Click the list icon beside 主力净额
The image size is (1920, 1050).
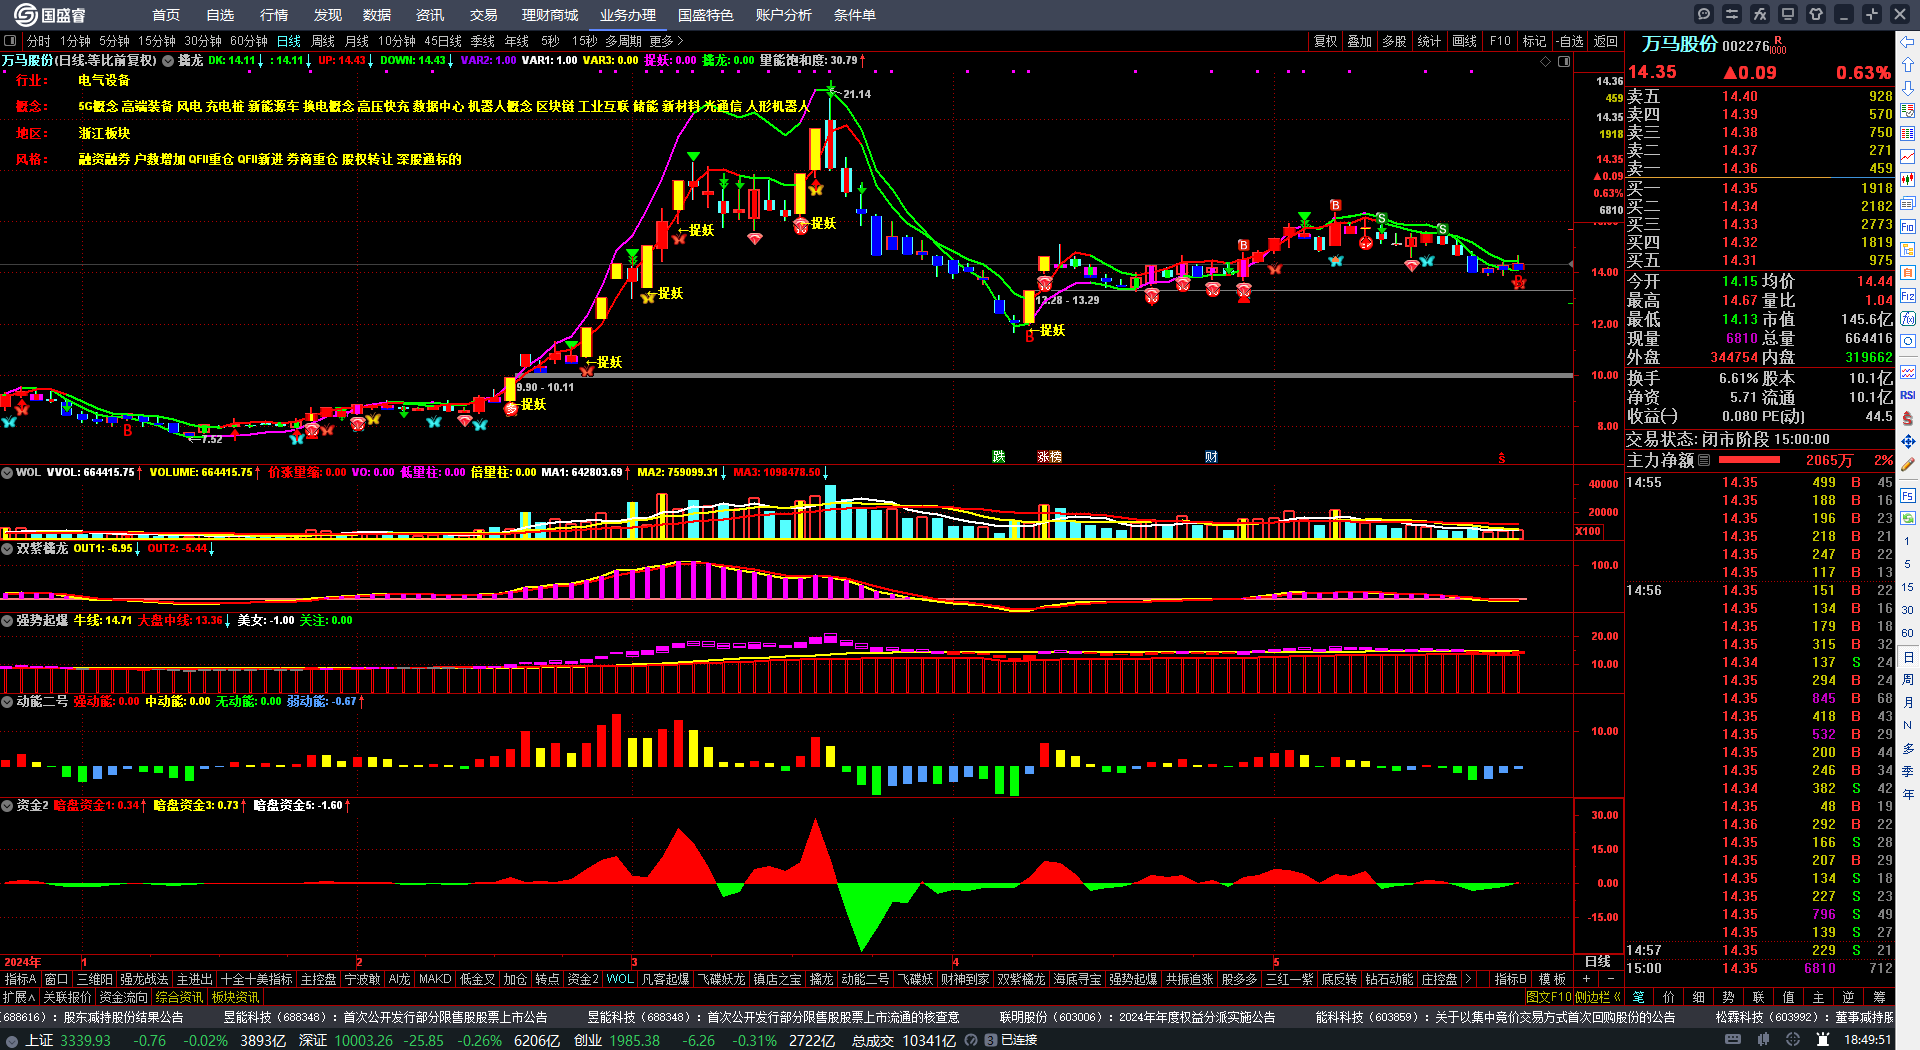(x=1704, y=461)
